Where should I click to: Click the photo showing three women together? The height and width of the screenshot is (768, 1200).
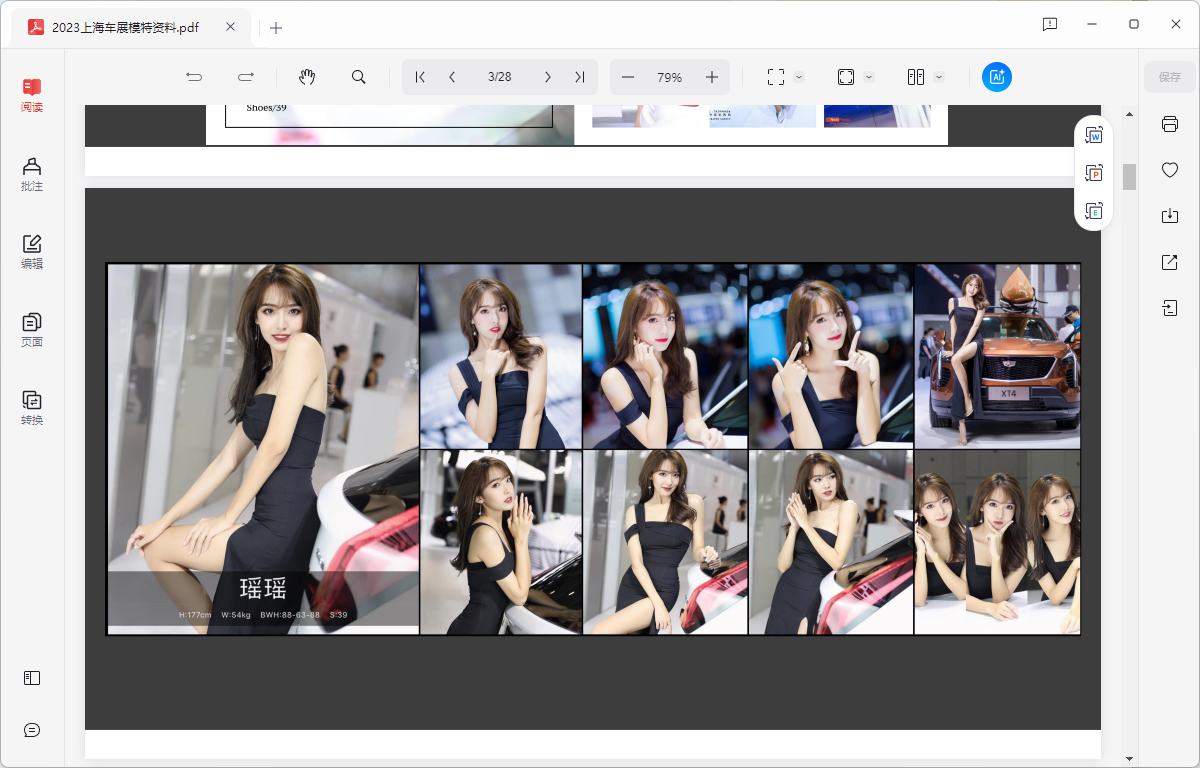[x=998, y=542]
